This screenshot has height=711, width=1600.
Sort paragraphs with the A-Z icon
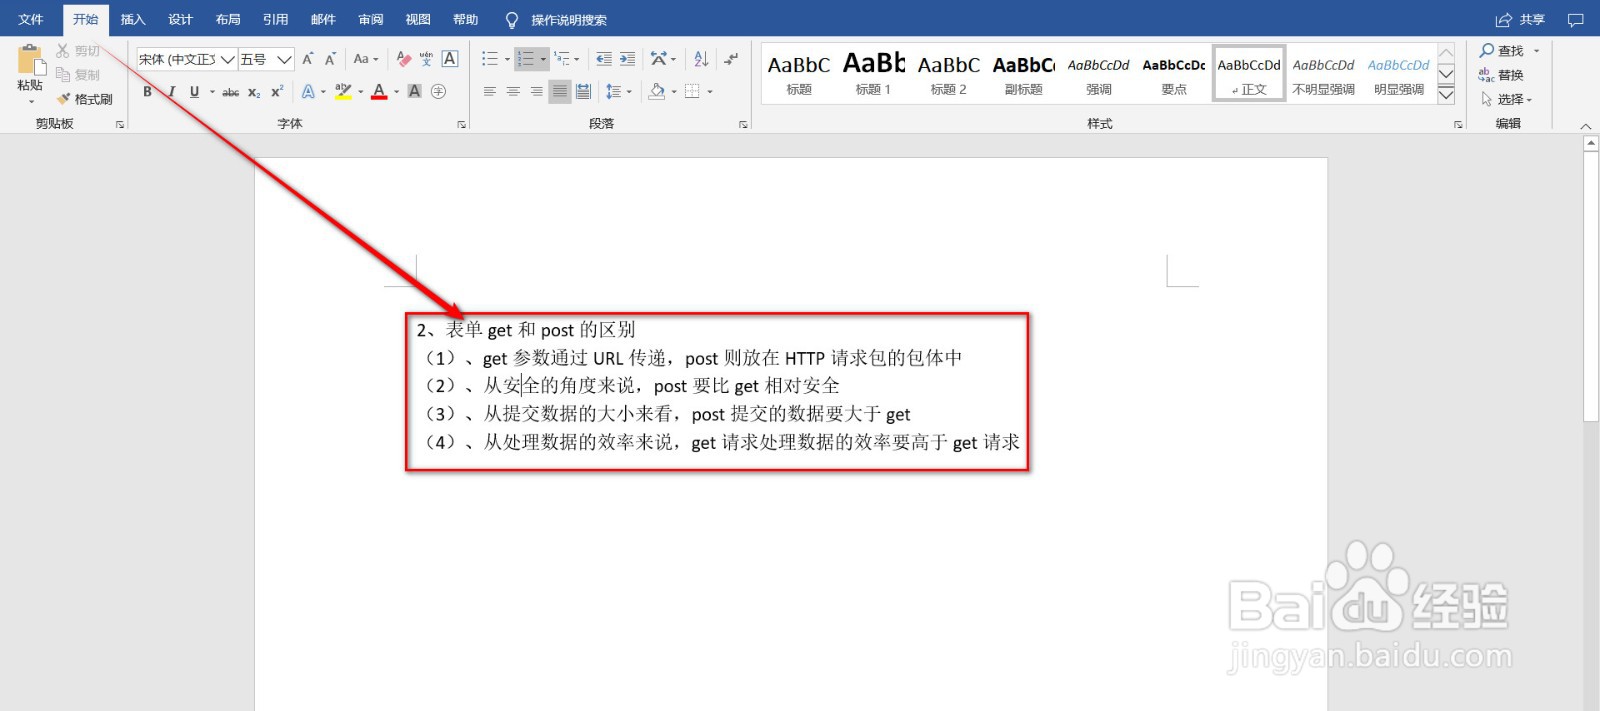click(701, 59)
